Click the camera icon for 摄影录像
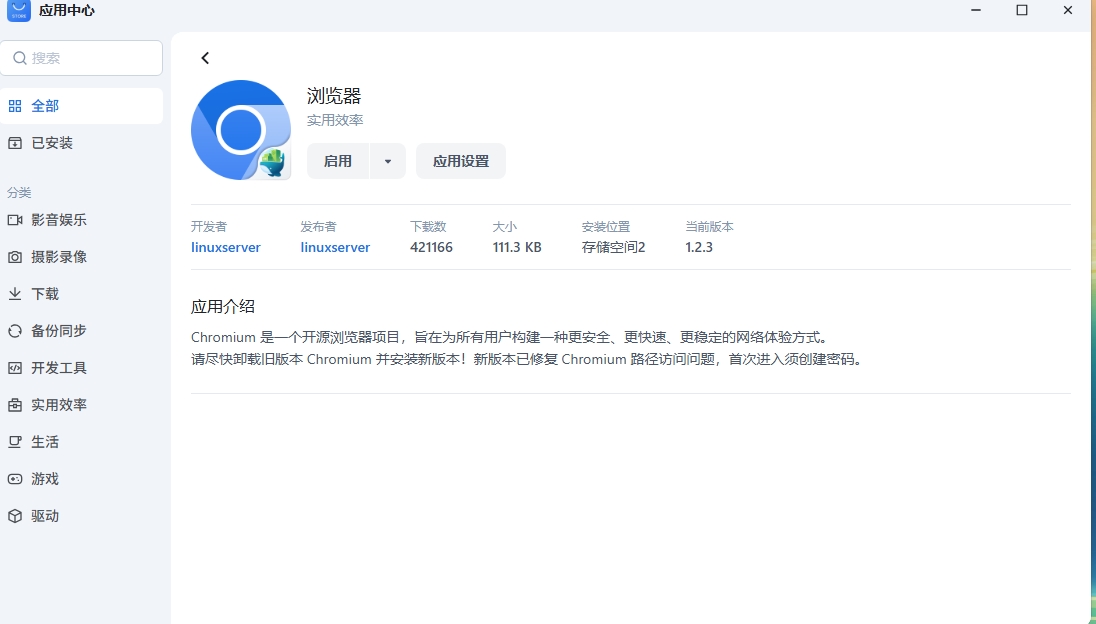Screen dimensions: 1096x624 [15, 257]
